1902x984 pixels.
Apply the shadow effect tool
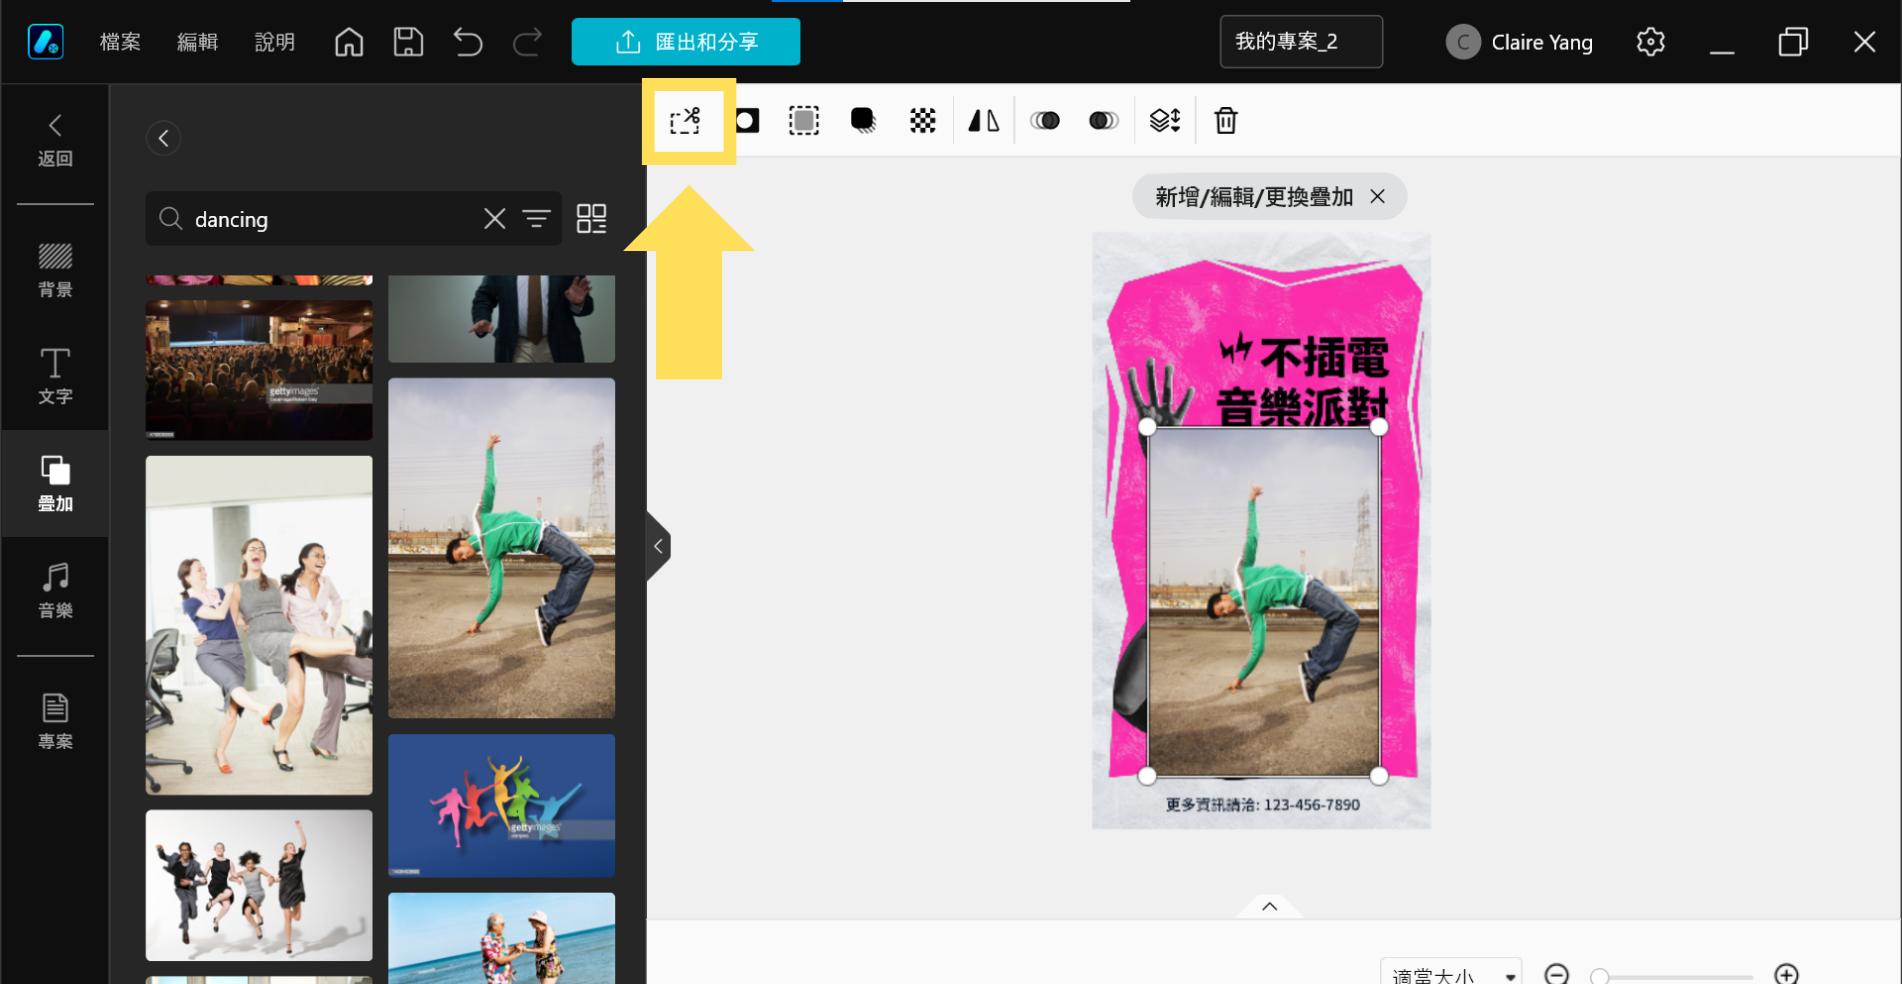point(863,121)
